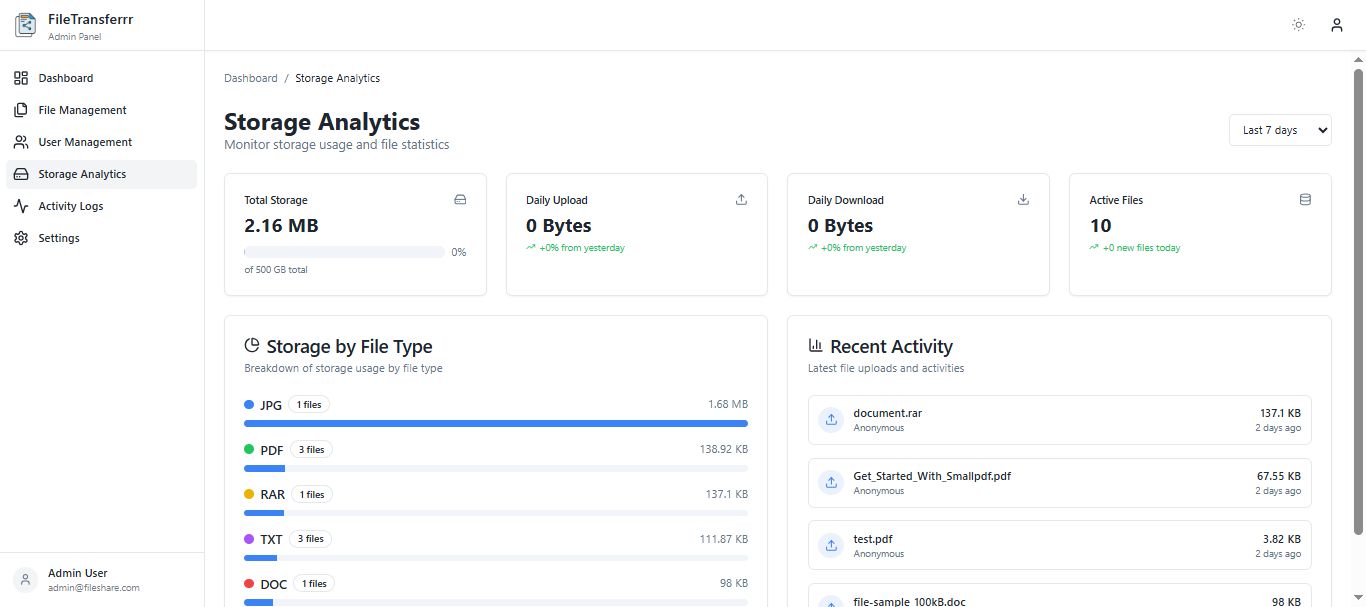Image resolution: width=1366 pixels, height=607 pixels.
Task: Click the Active Files database icon
Action: coord(1305,200)
